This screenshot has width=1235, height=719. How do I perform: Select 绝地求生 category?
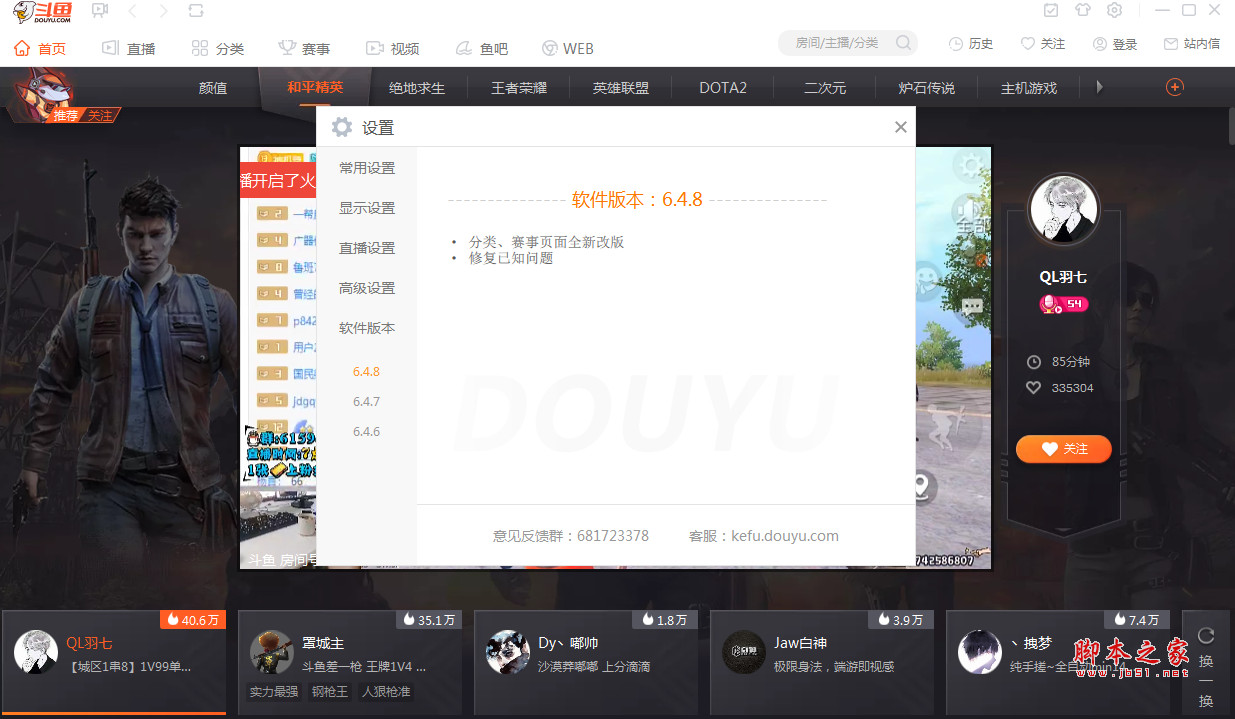point(417,88)
